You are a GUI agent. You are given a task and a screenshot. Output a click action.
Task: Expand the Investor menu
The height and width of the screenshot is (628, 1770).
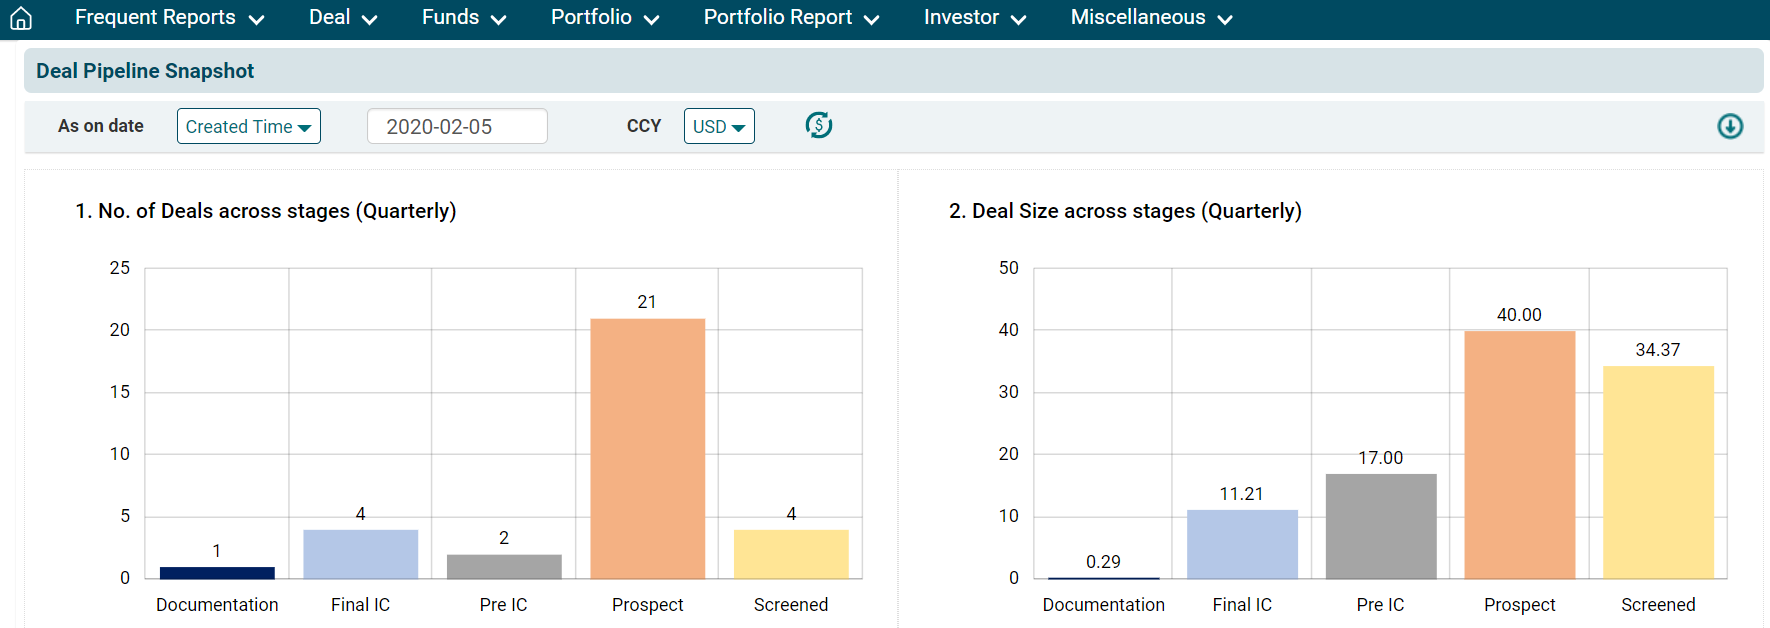click(x=974, y=18)
